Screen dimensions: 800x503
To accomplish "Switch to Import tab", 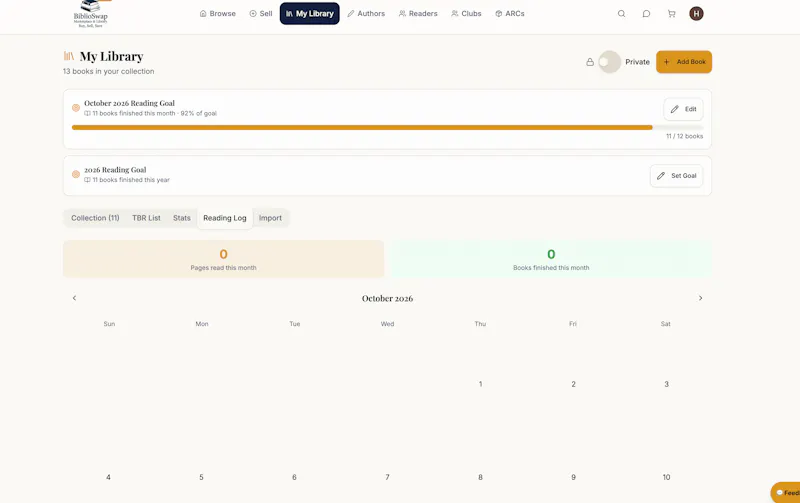I will [270, 218].
